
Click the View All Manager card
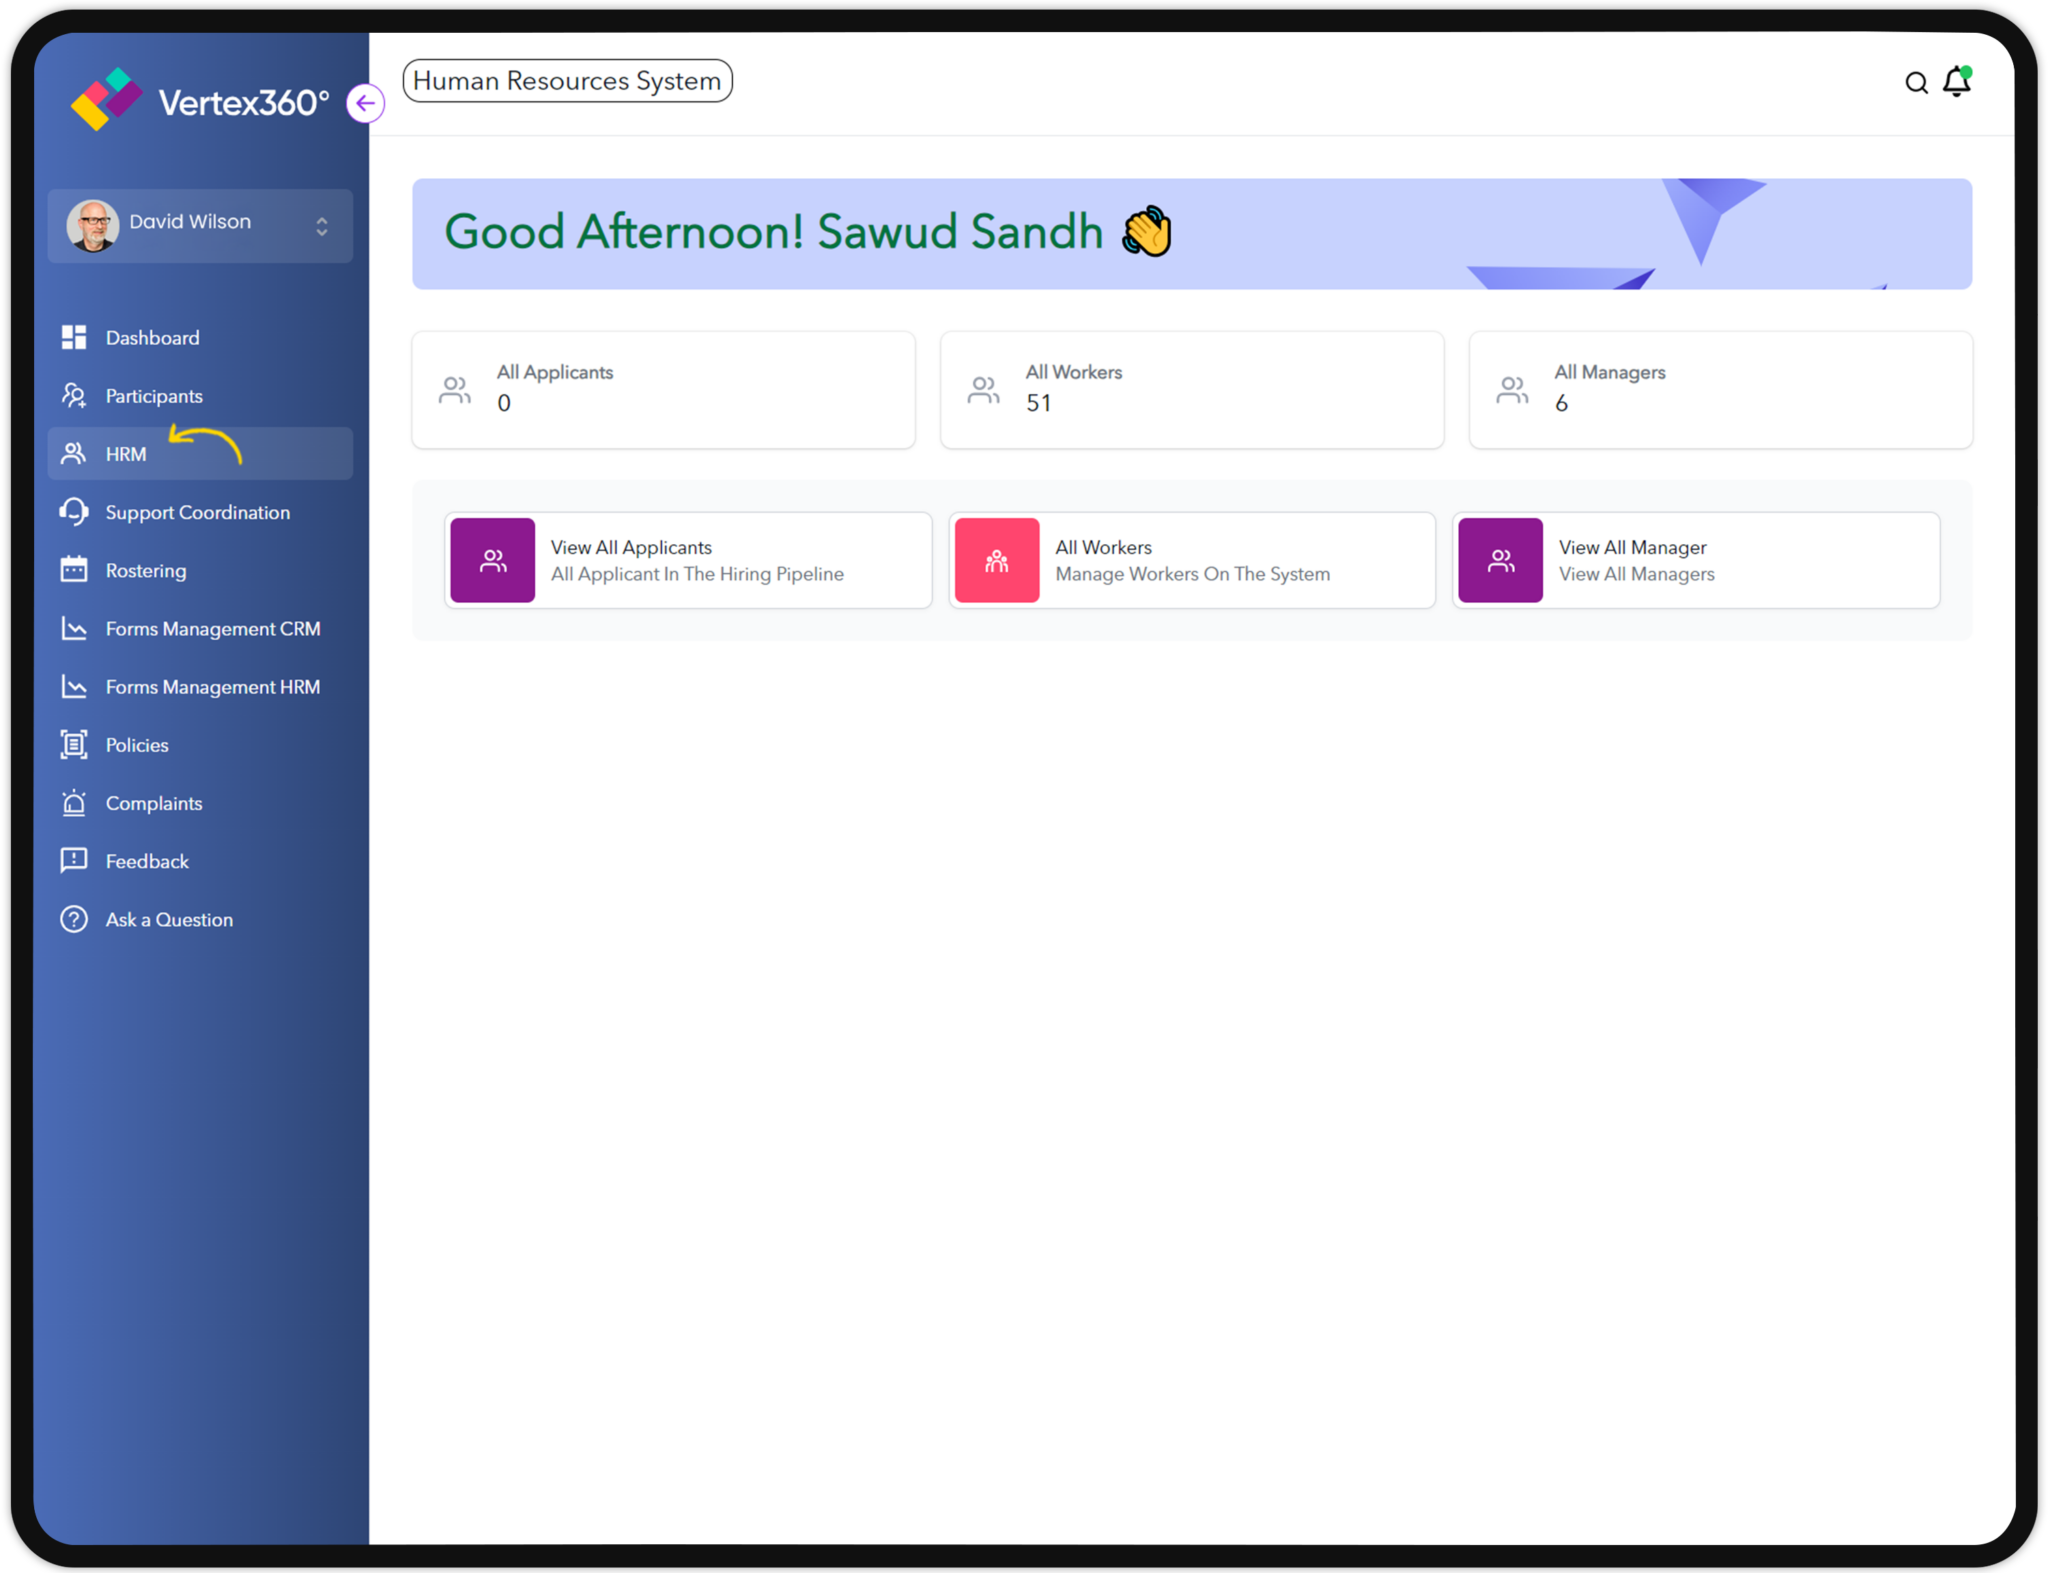[1694, 560]
